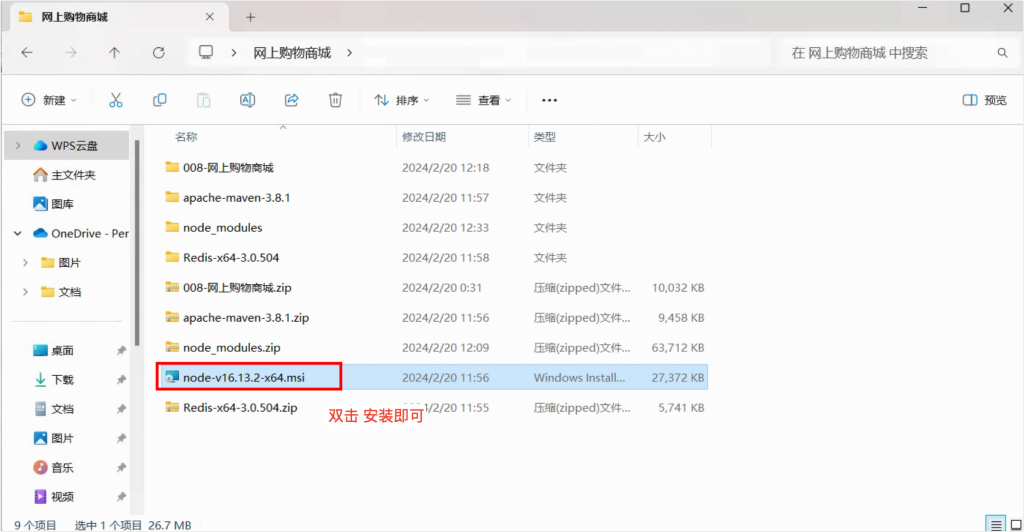Click the 27,372 KB size cell

click(x=678, y=377)
